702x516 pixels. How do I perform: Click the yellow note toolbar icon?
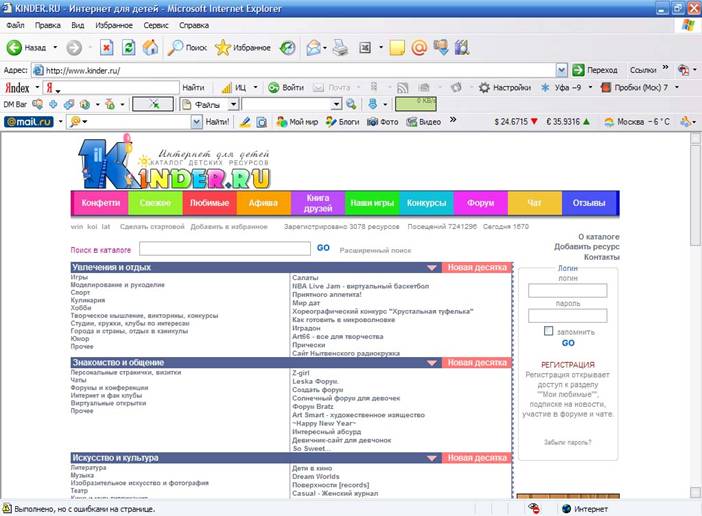397,47
